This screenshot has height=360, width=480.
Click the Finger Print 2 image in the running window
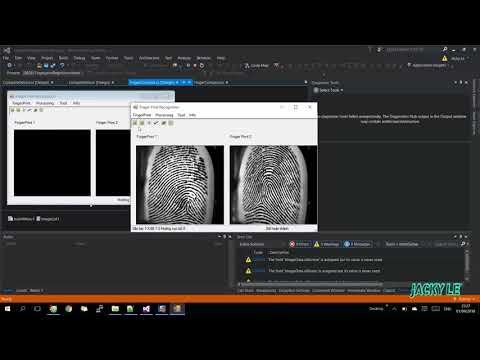pos(273,185)
